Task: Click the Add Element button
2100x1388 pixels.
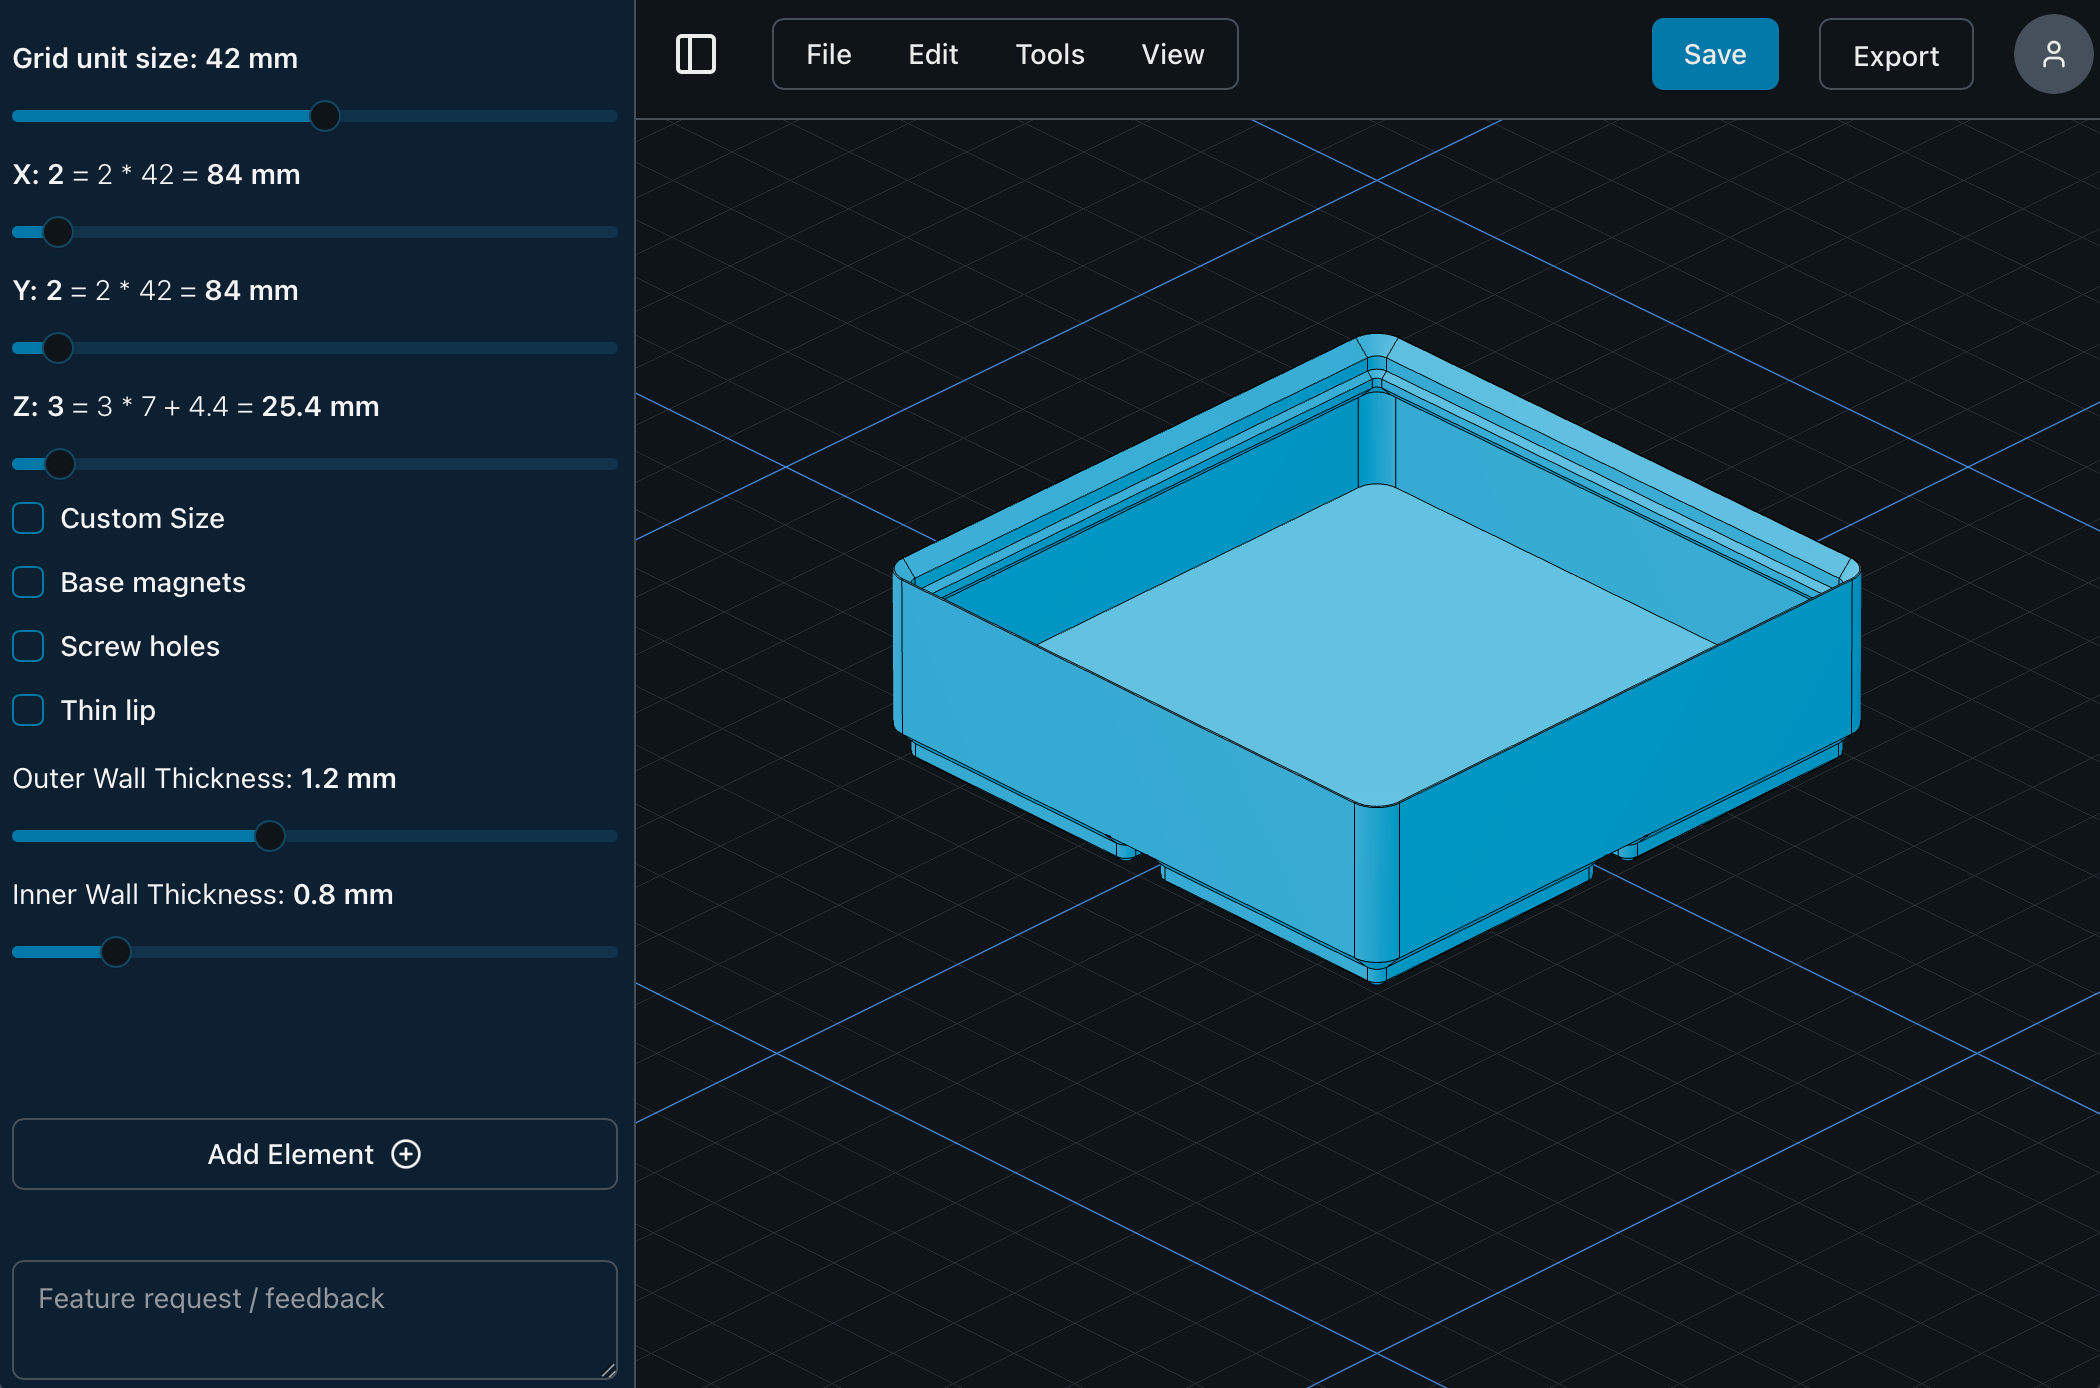Action: [315, 1154]
